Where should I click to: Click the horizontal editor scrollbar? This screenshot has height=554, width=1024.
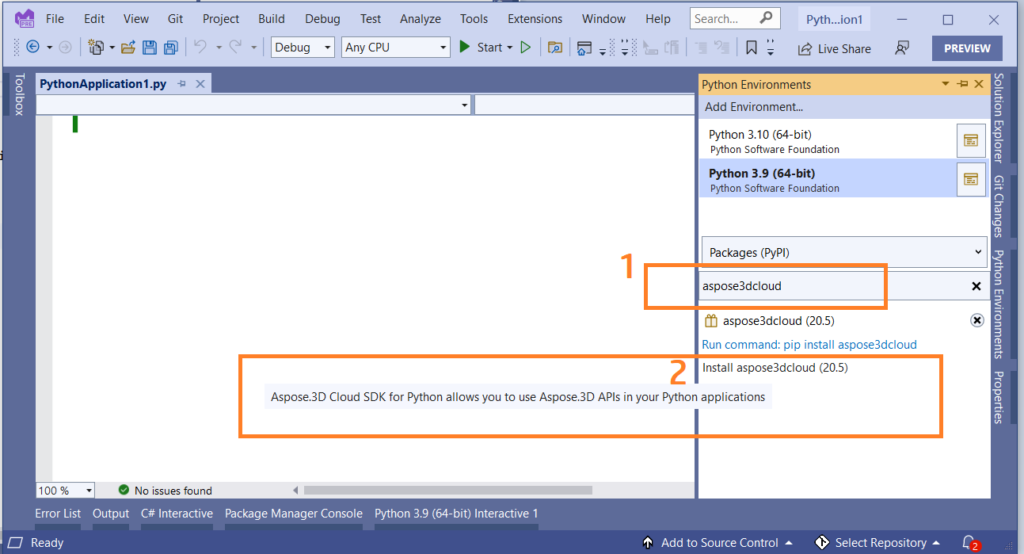[448, 490]
